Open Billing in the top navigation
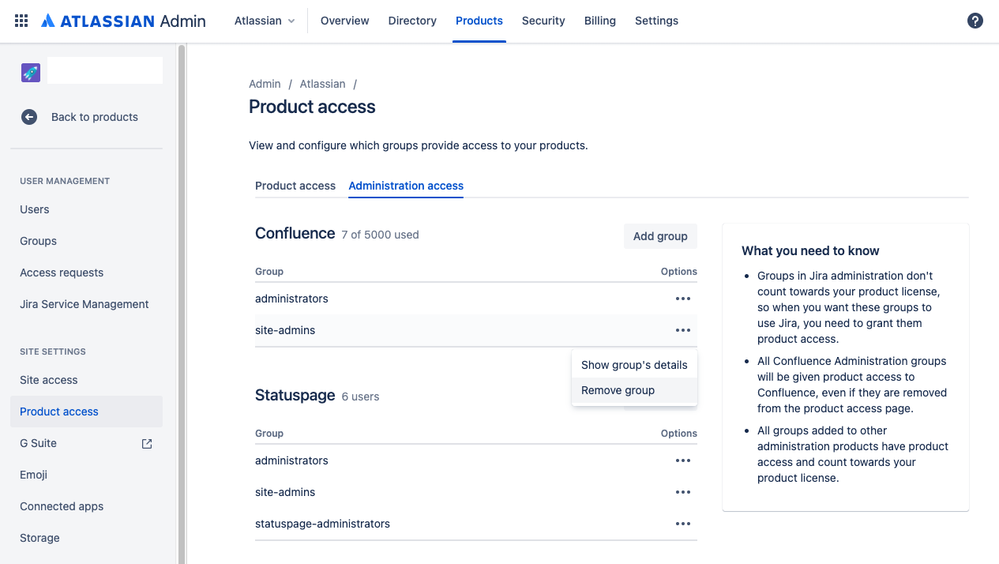Viewport: 999px width, 564px height. (600, 21)
